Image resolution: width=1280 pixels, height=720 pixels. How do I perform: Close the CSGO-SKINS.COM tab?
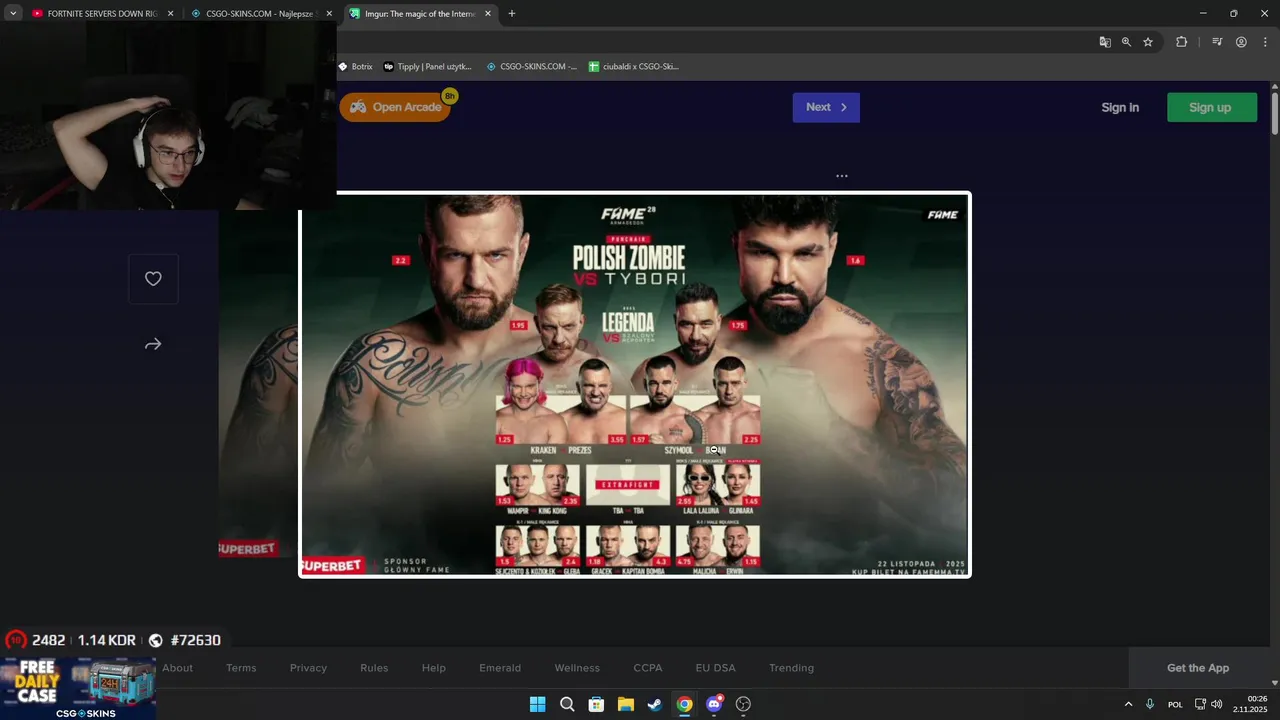click(x=329, y=14)
